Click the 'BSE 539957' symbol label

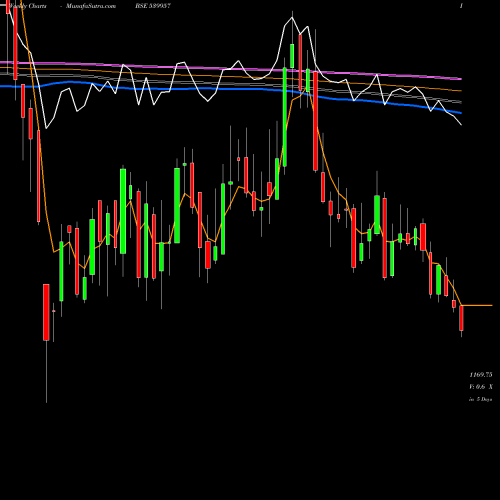153,6
